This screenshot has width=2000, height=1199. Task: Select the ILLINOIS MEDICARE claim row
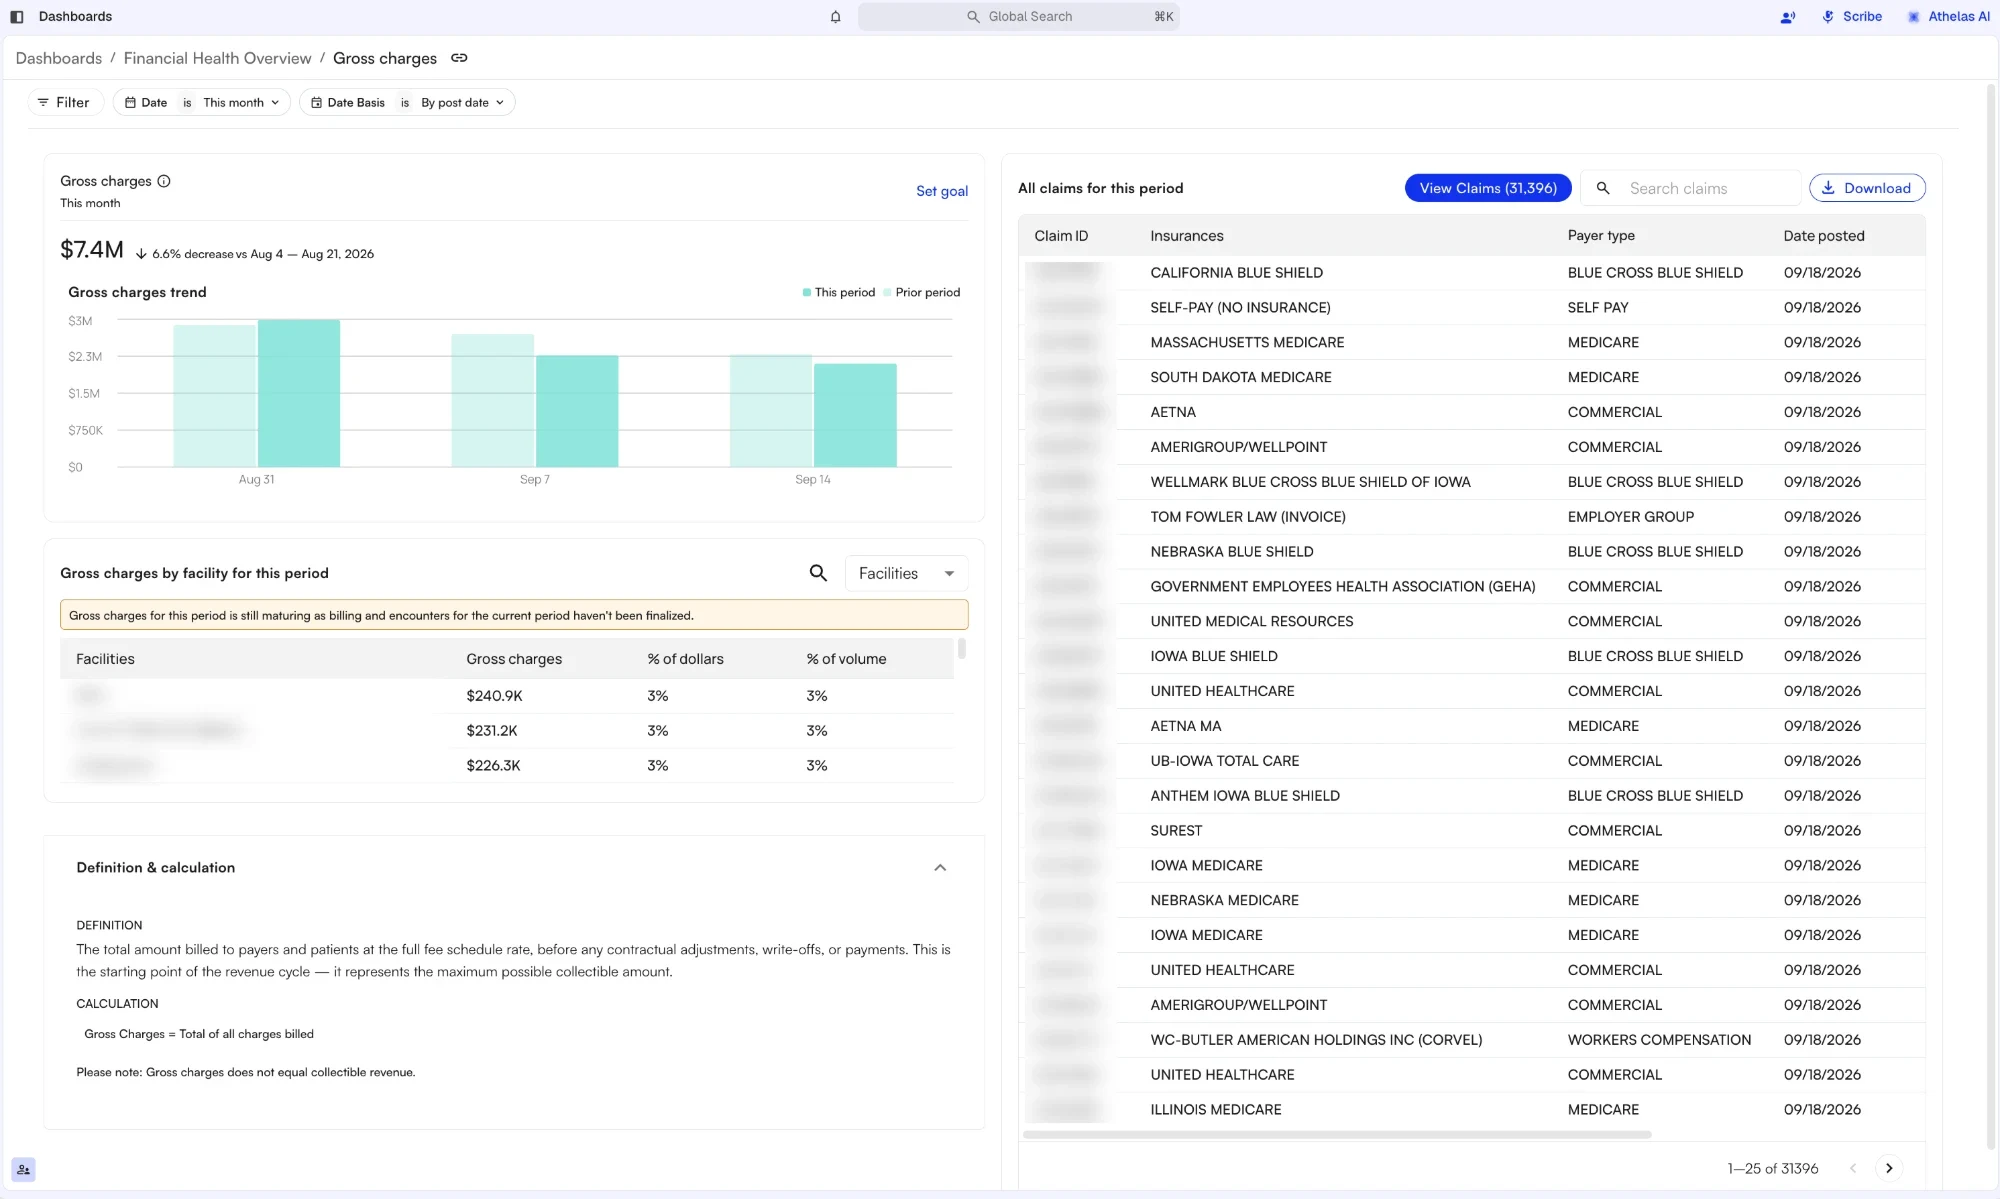1472,1110
